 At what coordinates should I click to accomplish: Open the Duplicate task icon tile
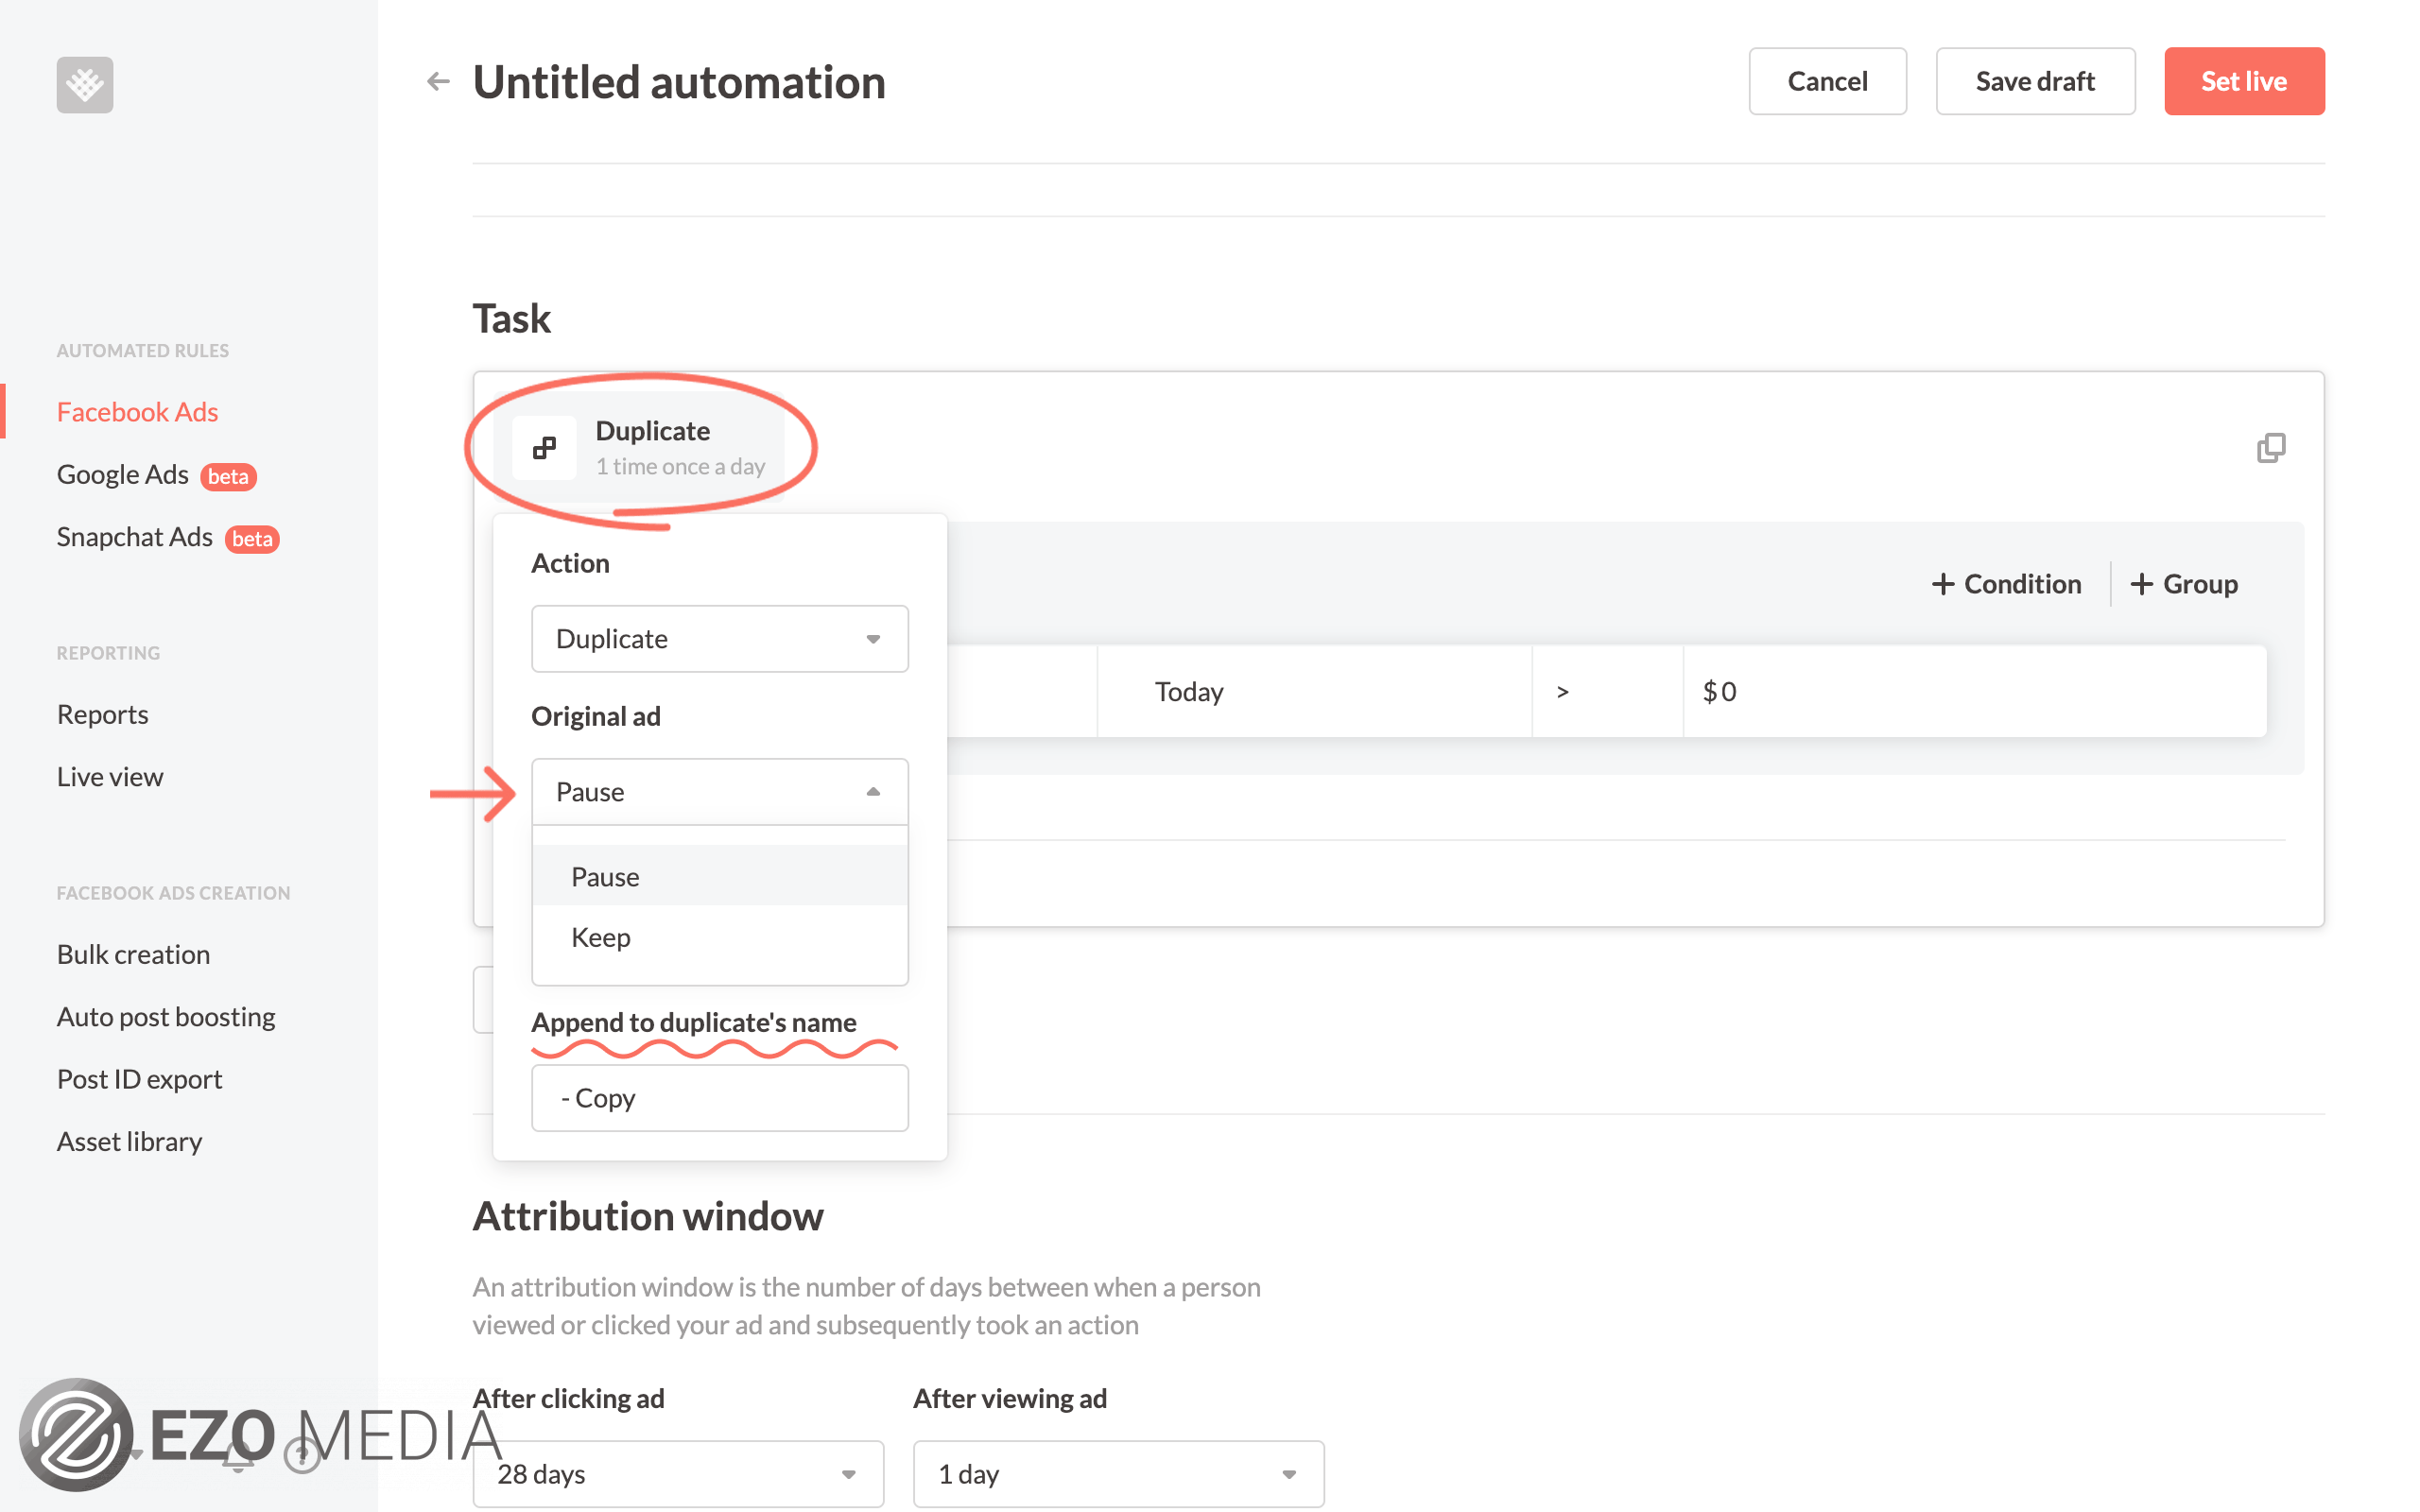544,447
